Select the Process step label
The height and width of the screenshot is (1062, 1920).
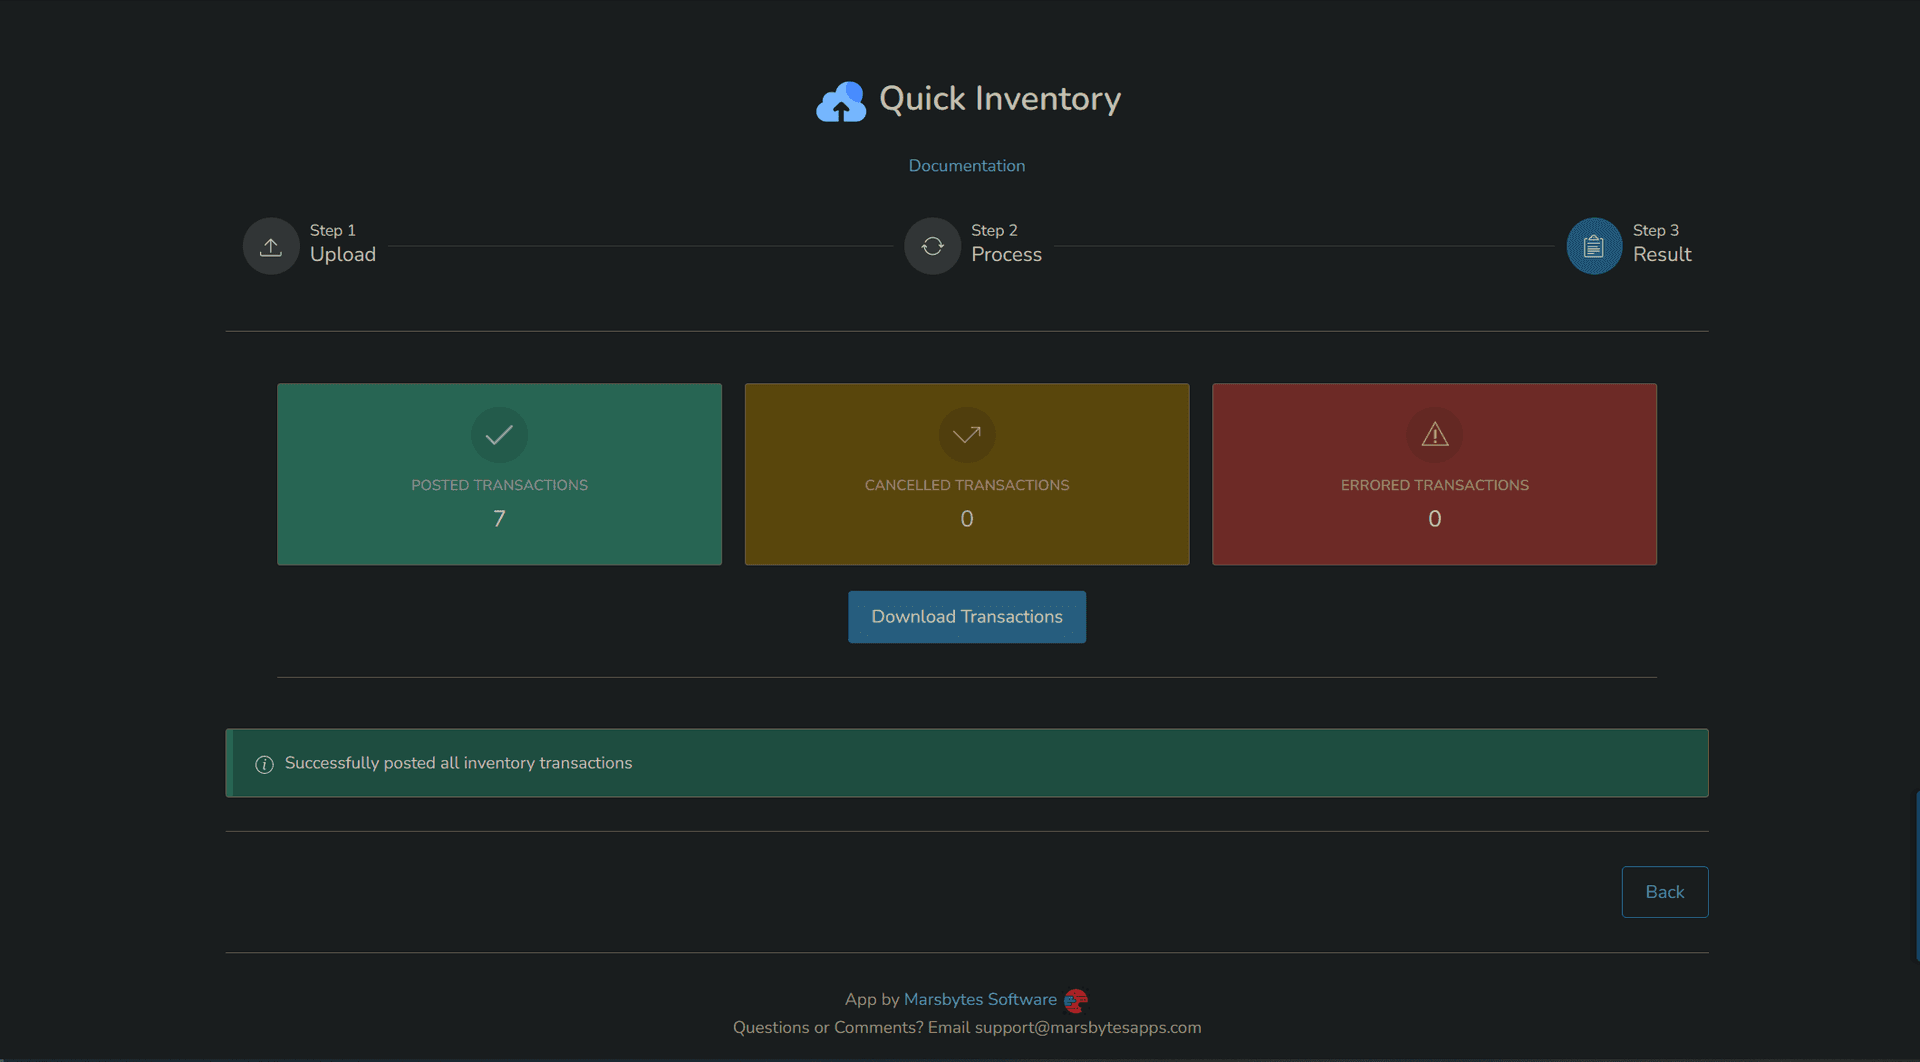tap(1006, 255)
